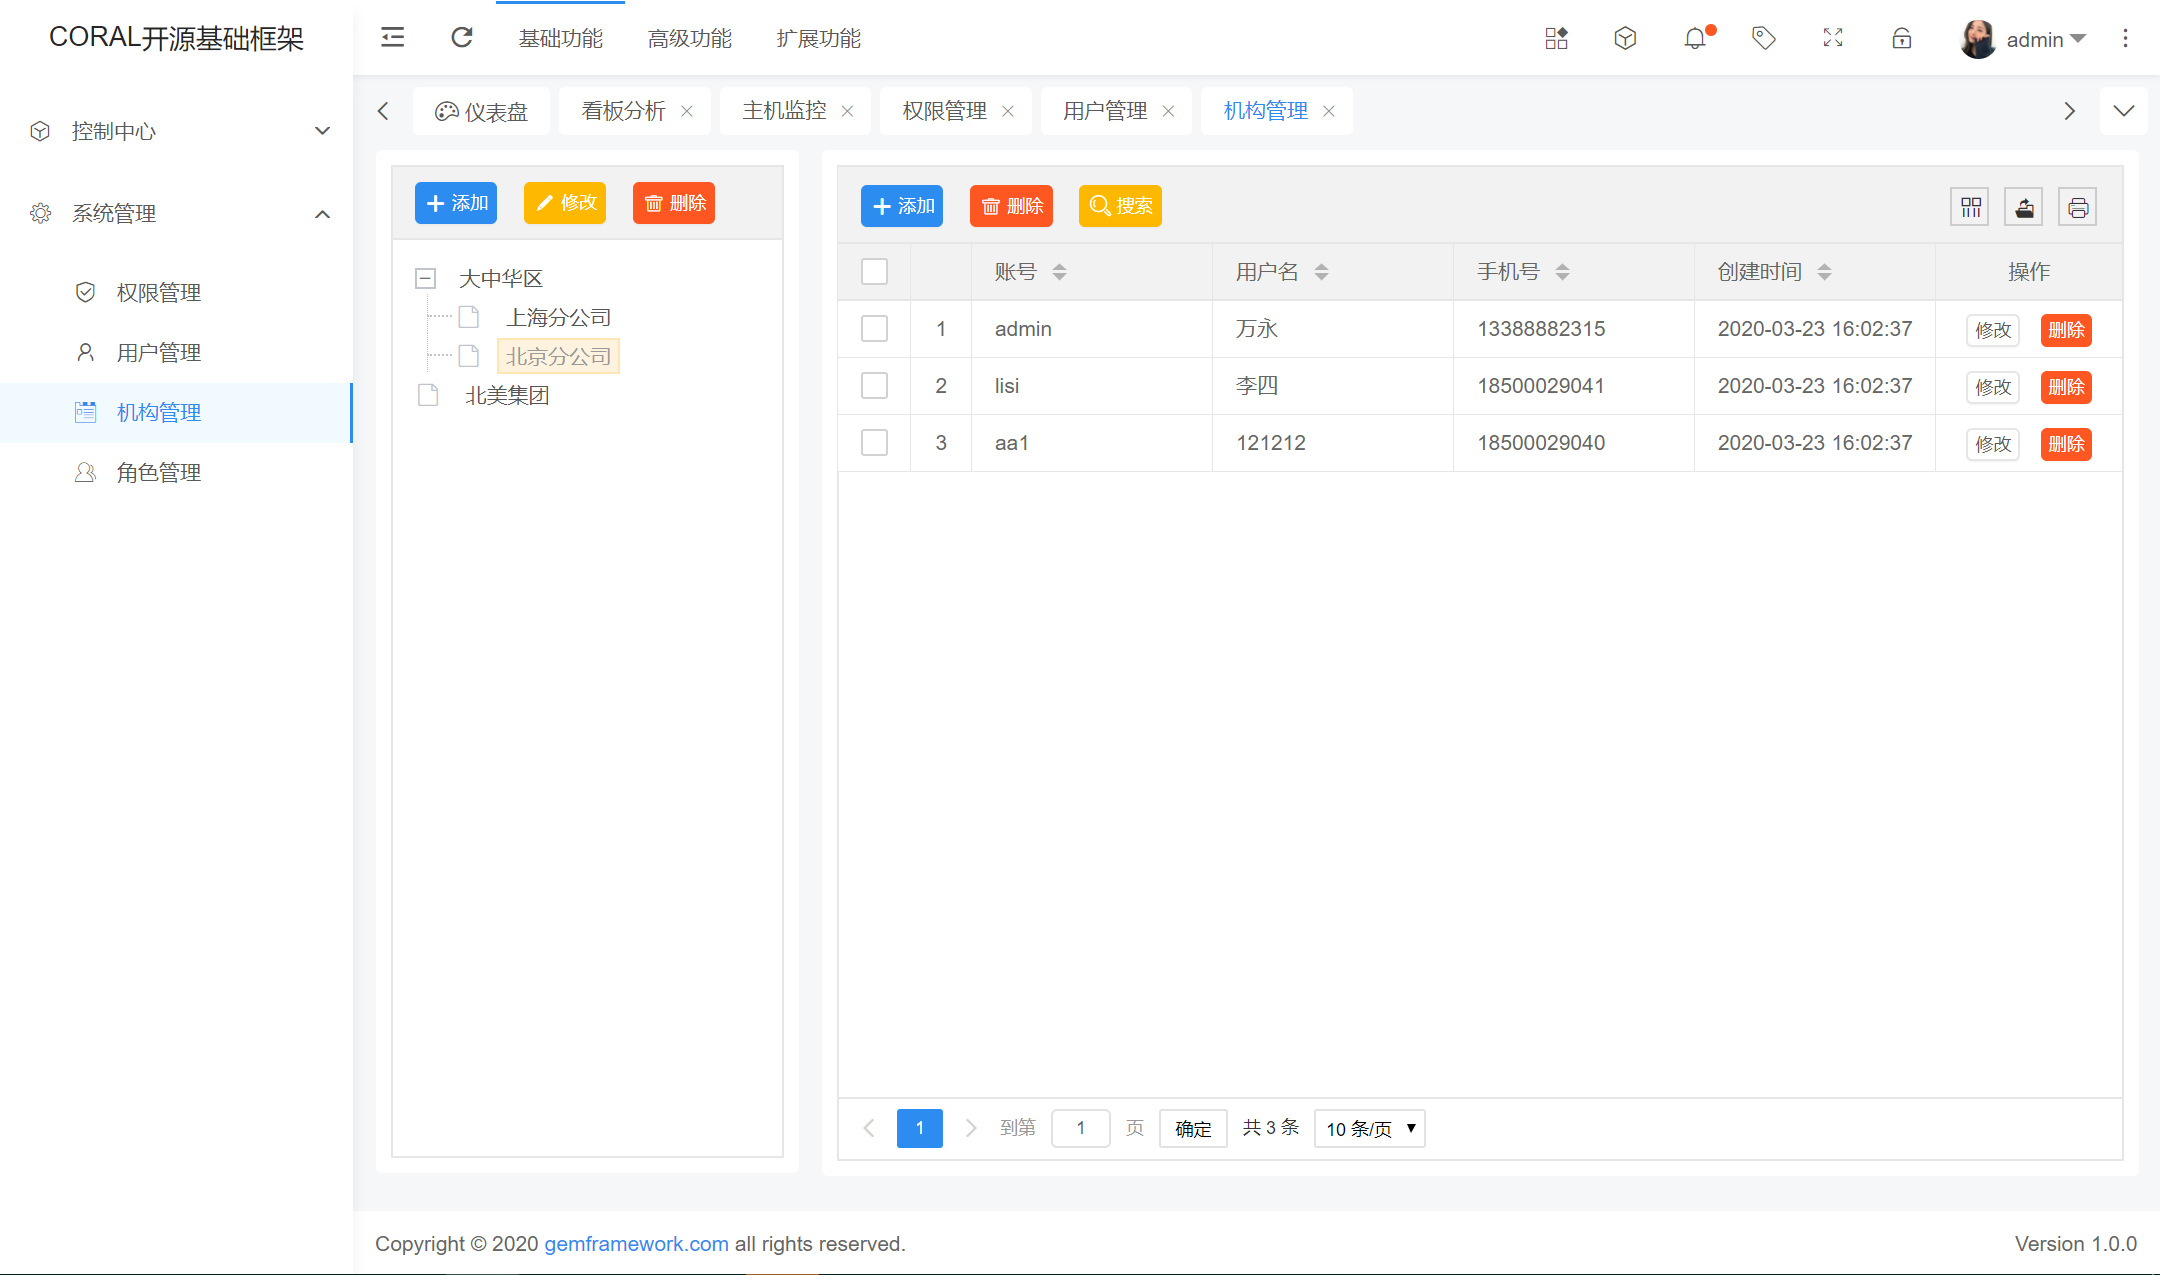Switch to the 主机监控 tab
The width and height of the screenshot is (2160, 1275).
(784, 111)
